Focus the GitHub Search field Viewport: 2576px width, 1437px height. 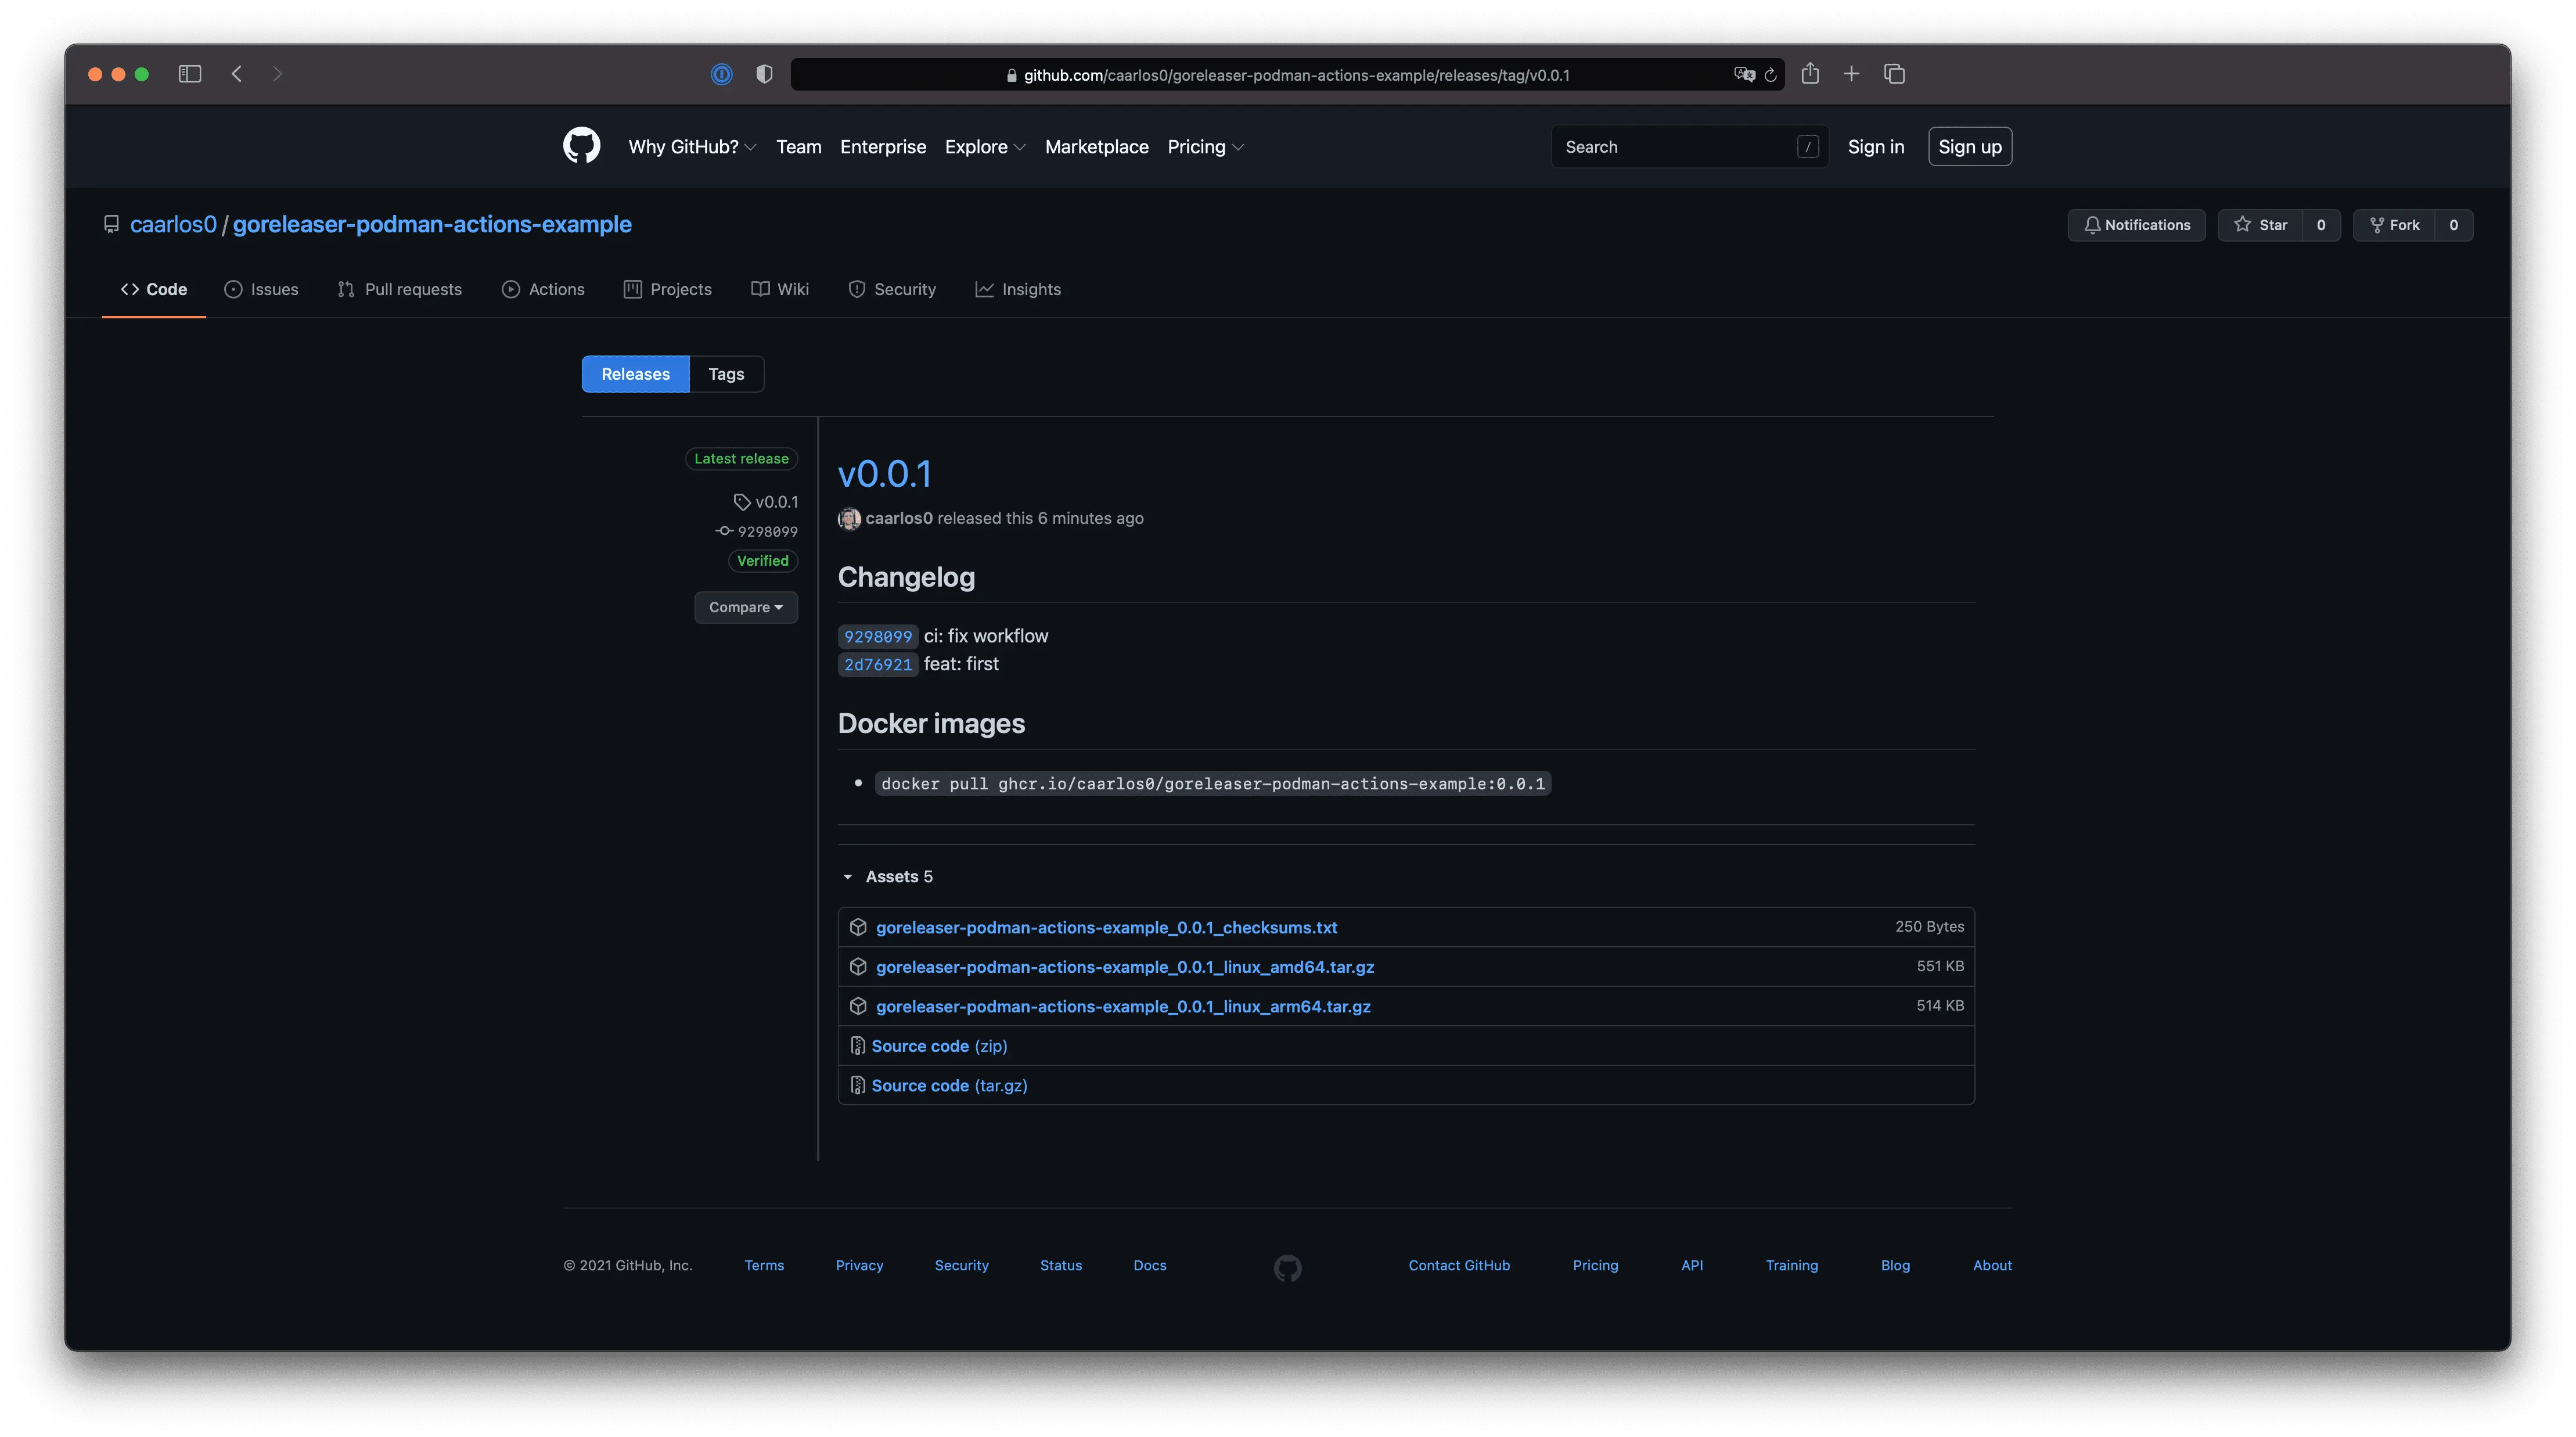click(x=1689, y=147)
